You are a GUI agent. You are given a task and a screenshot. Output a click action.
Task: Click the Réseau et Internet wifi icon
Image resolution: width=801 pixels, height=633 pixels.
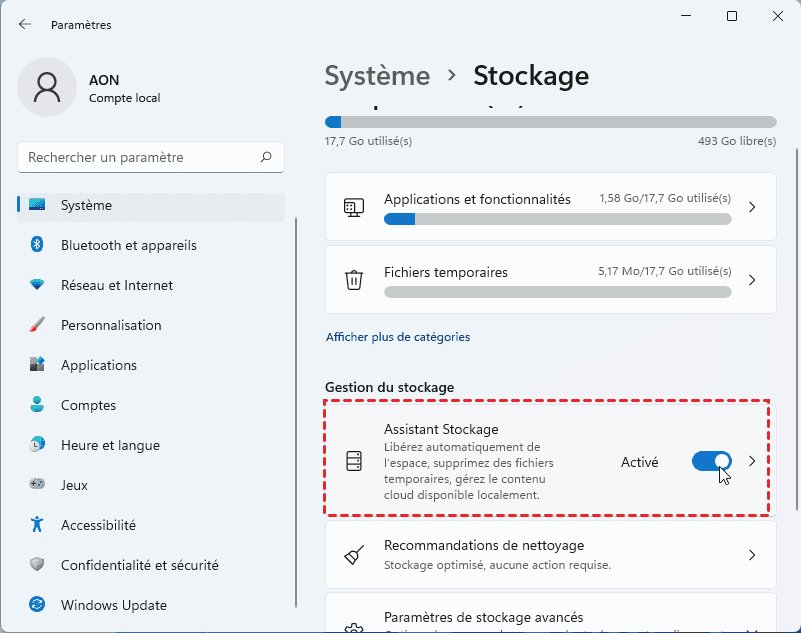(38, 285)
